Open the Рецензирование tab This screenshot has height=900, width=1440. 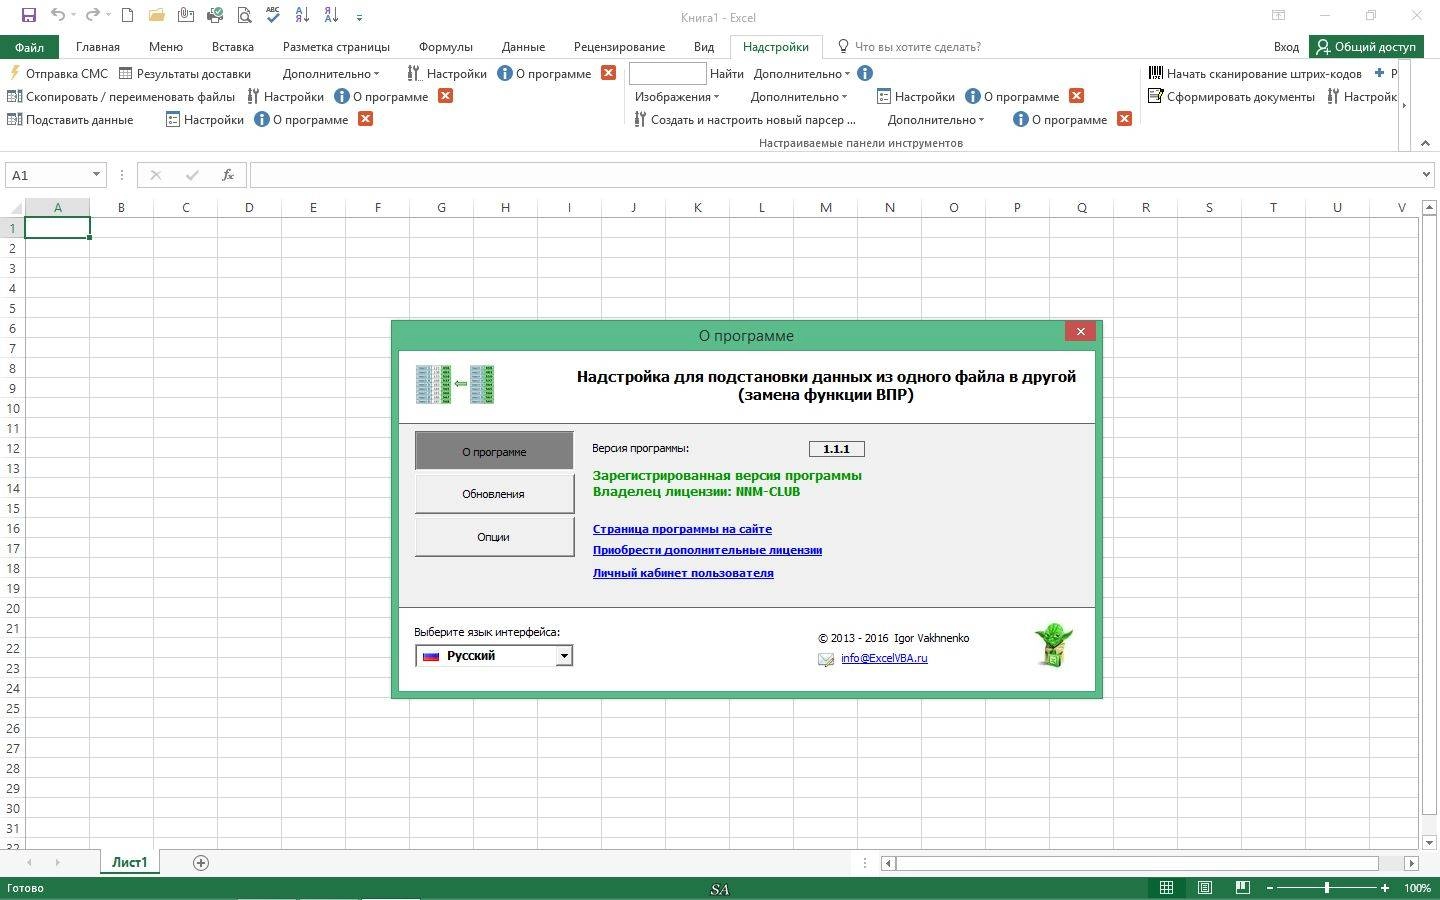click(619, 46)
